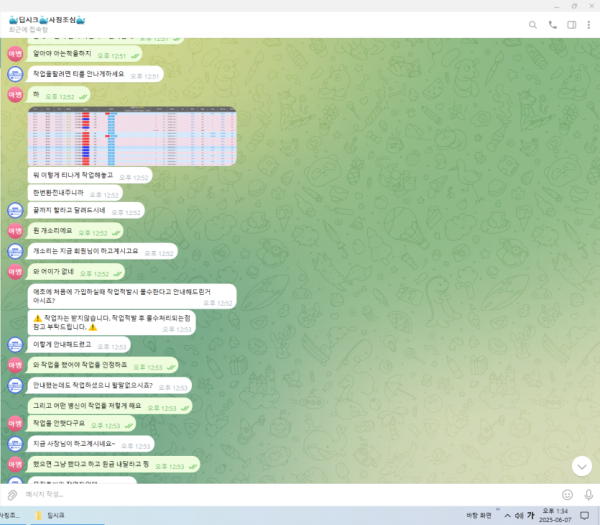This screenshot has height=525, width=600.
Task: Click the taskbar clock showing 오후 1:34
Action: [555, 515]
